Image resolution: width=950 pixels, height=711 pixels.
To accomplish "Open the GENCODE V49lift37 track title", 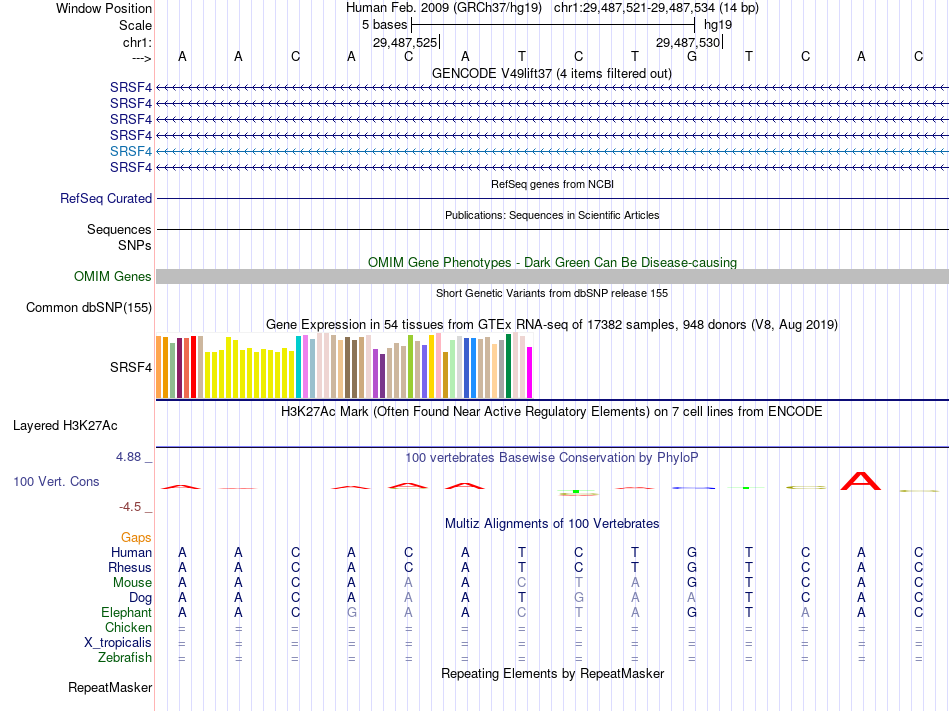I will (552, 74).
